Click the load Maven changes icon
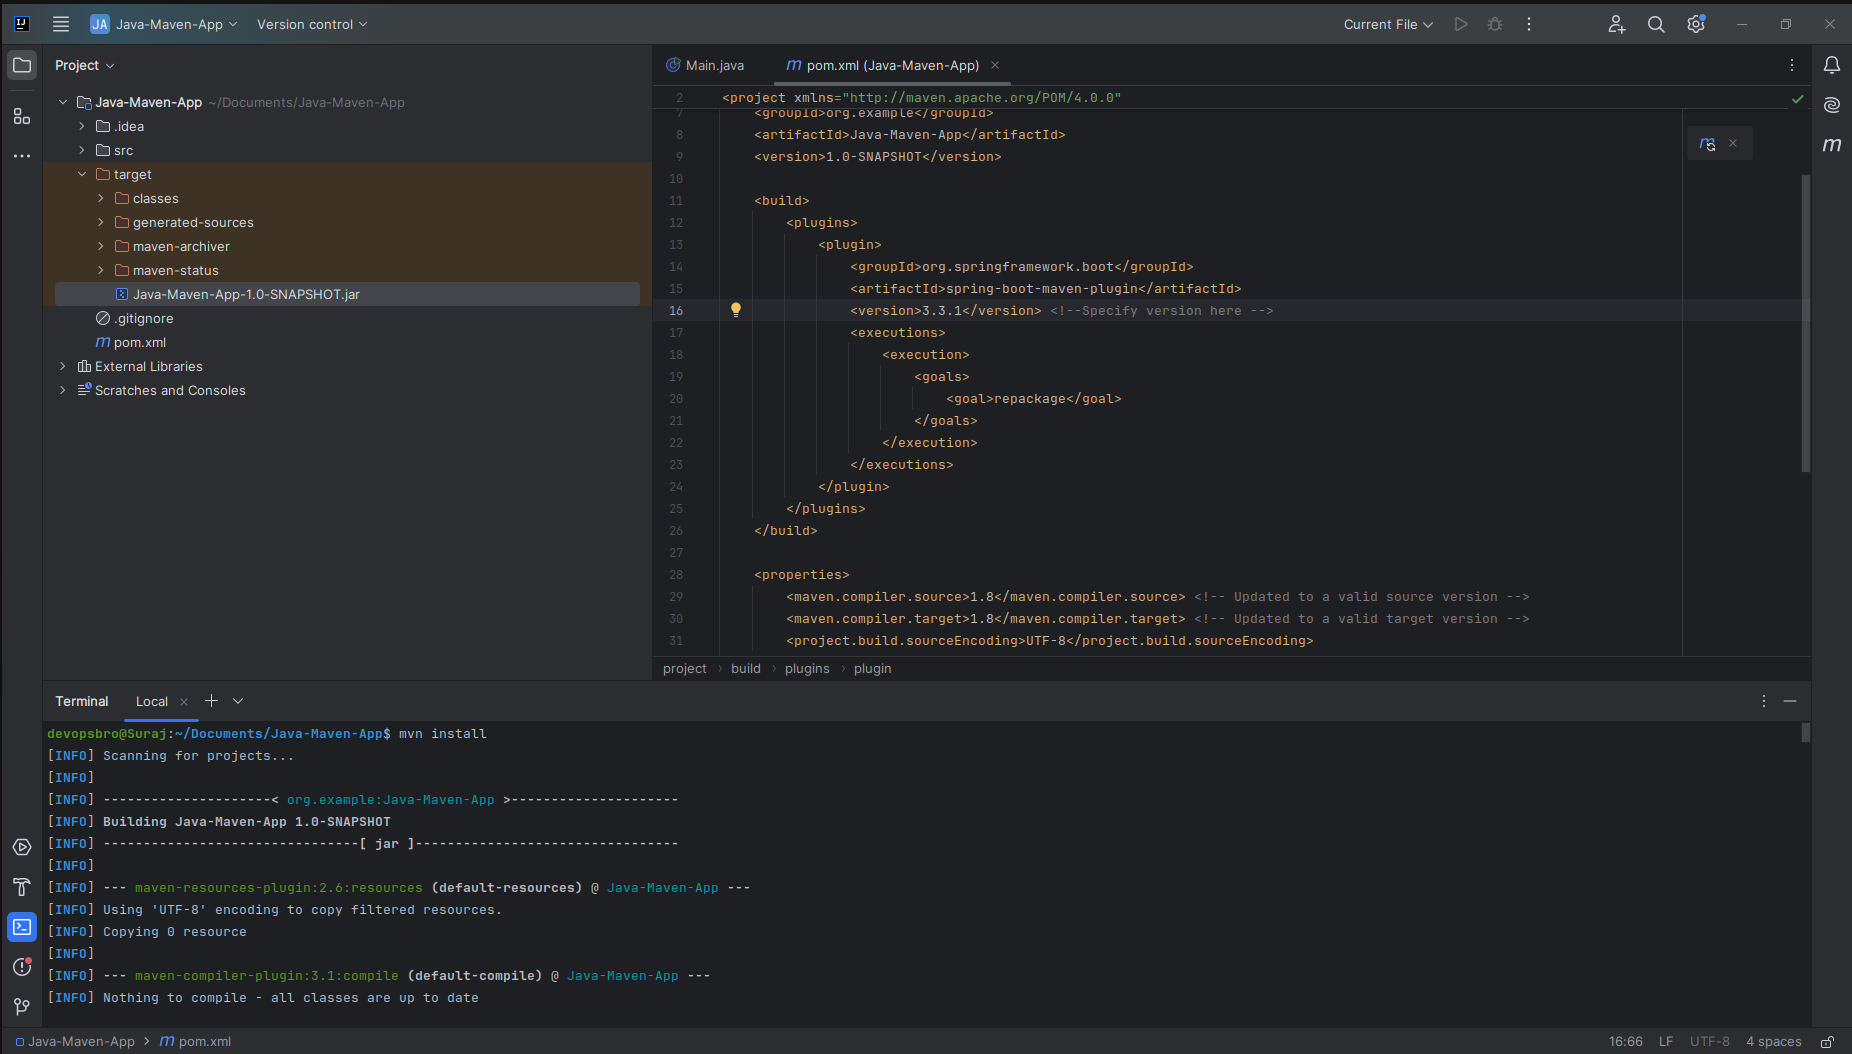Screen dimensions: 1852x1054 click(1708, 144)
